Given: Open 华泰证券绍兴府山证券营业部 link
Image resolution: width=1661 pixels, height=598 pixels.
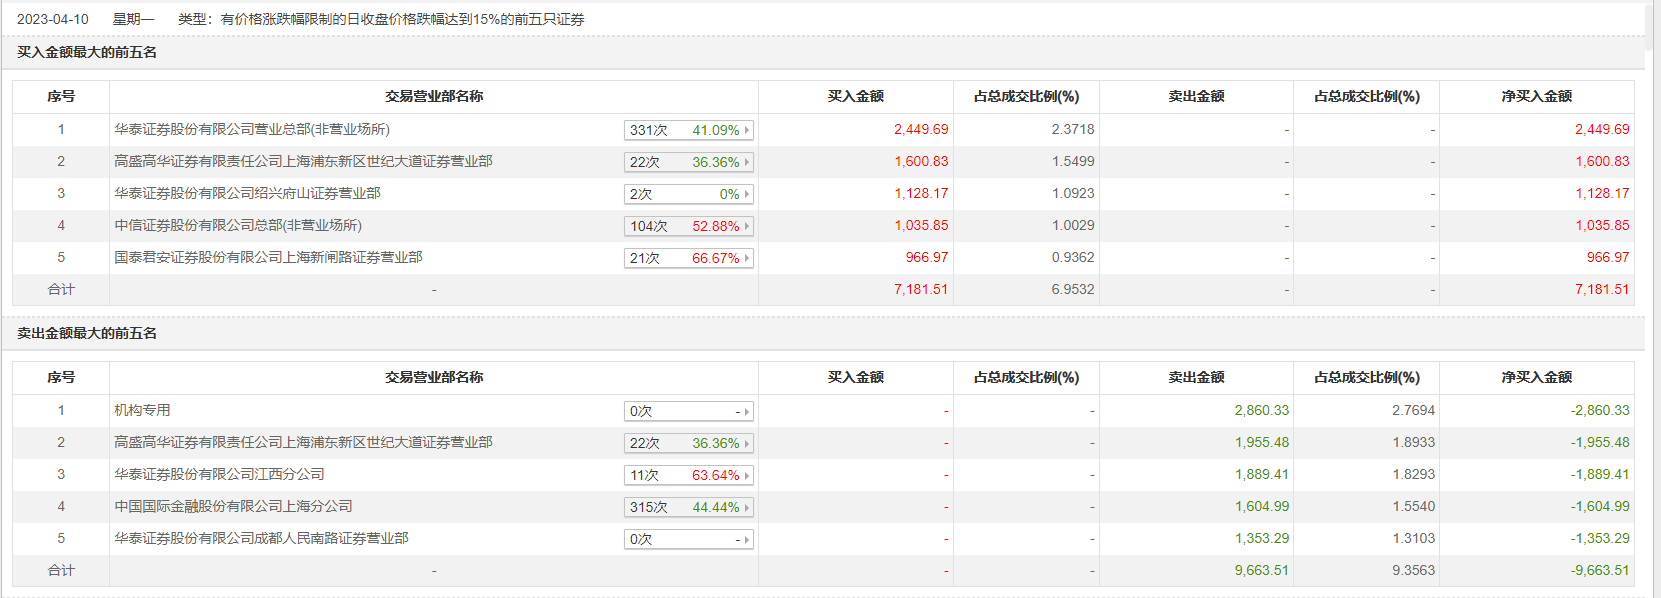Looking at the screenshot, I should click(x=247, y=193).
